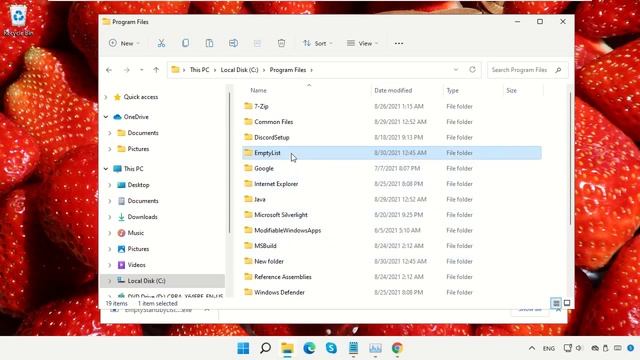Click Local Disk (C:) in breadcrumb
Image resolution: width=640 pixels, height=360 pixels.
tap(240, 70)
